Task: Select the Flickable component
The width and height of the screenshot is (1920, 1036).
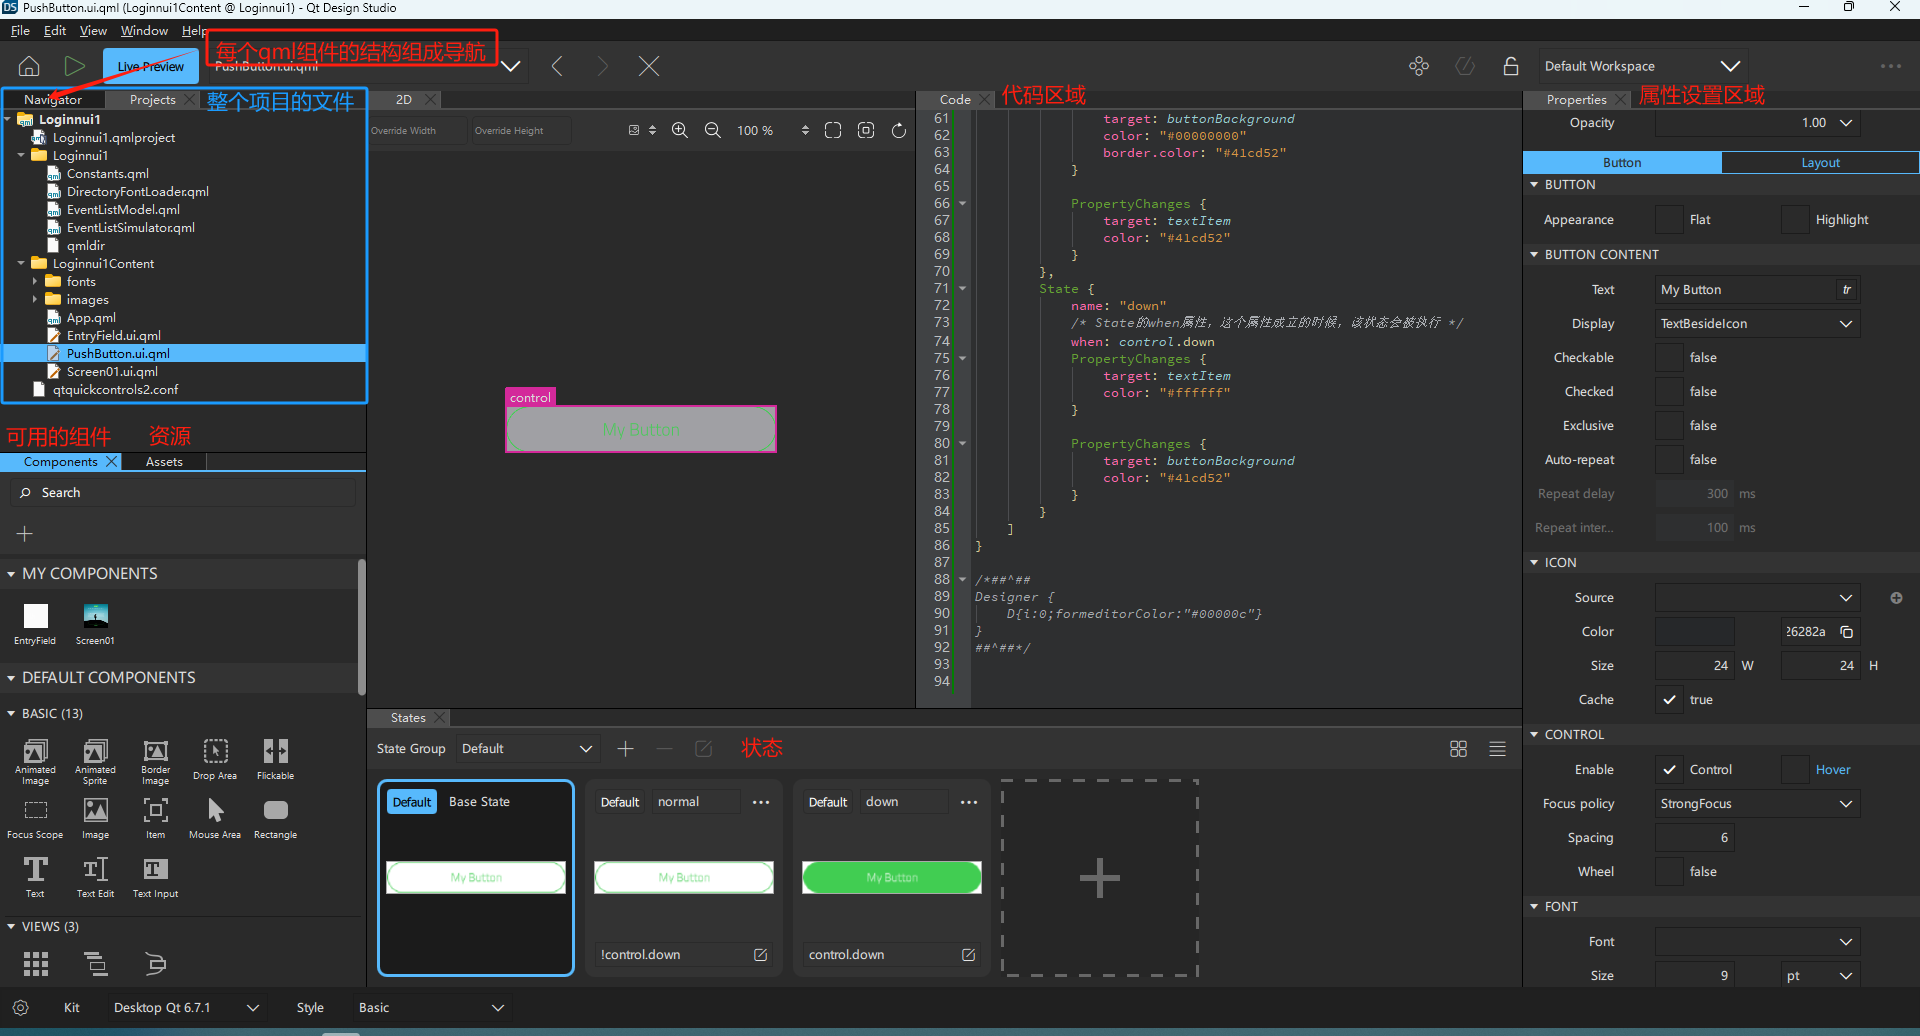Action: pos(275,760)
